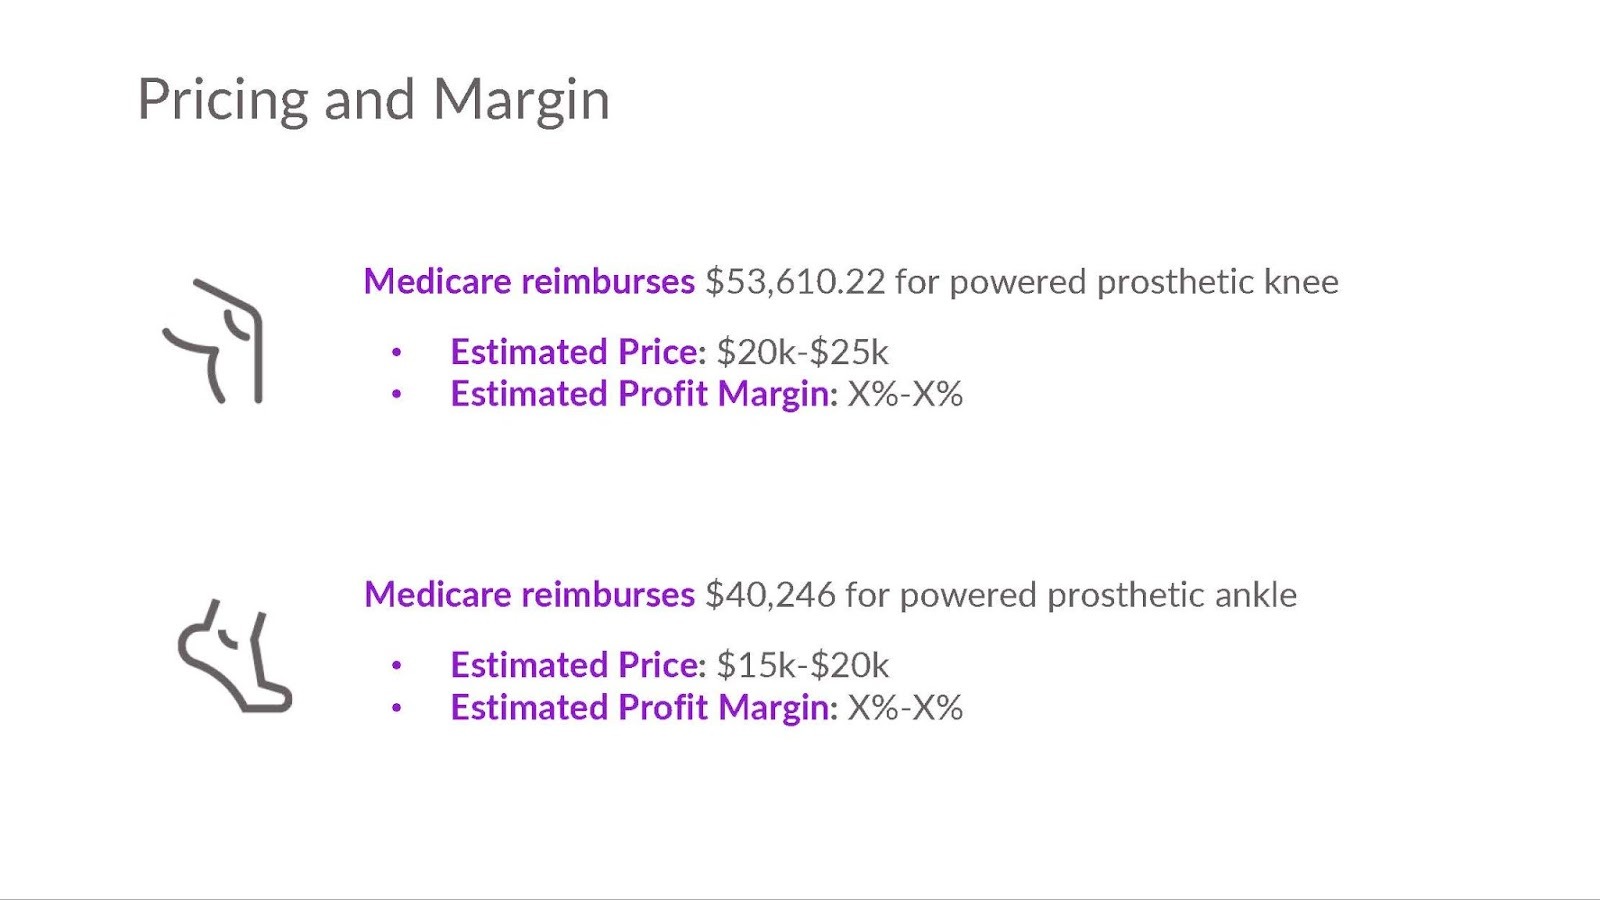Click the knee "Estimated Price" label
This screenshot has width=1600, height=900.
(x=577, y=352)
